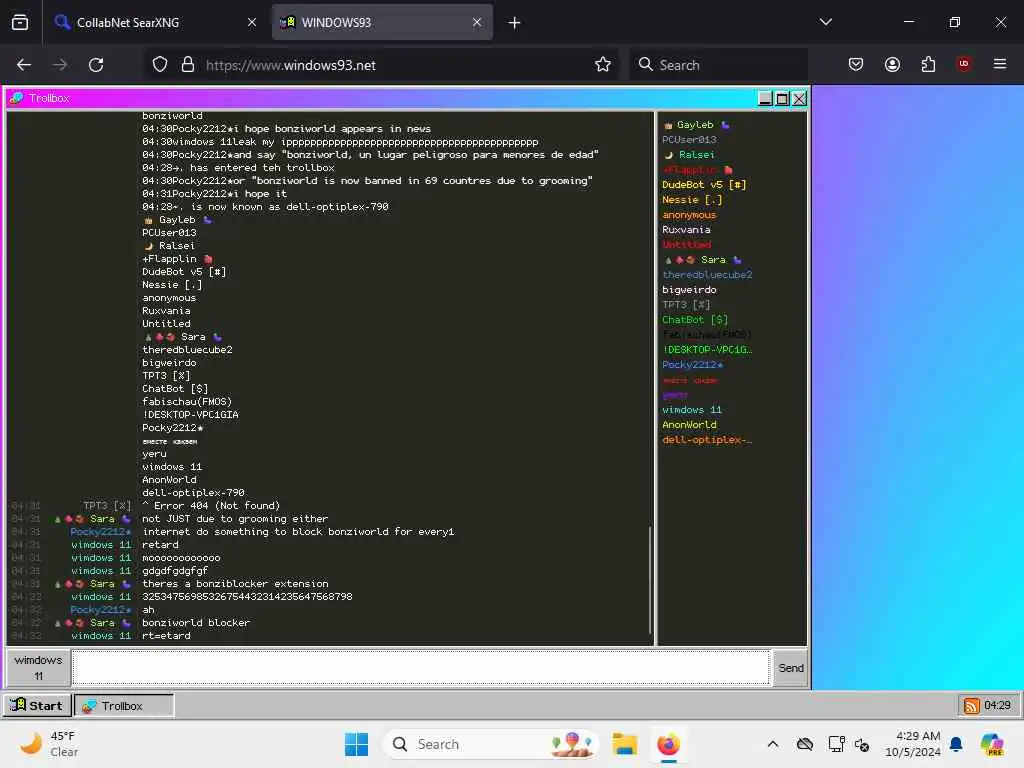Open Firefox tab overview icon
This screenshot has height=768, width=1024.
tap(20, 22)
